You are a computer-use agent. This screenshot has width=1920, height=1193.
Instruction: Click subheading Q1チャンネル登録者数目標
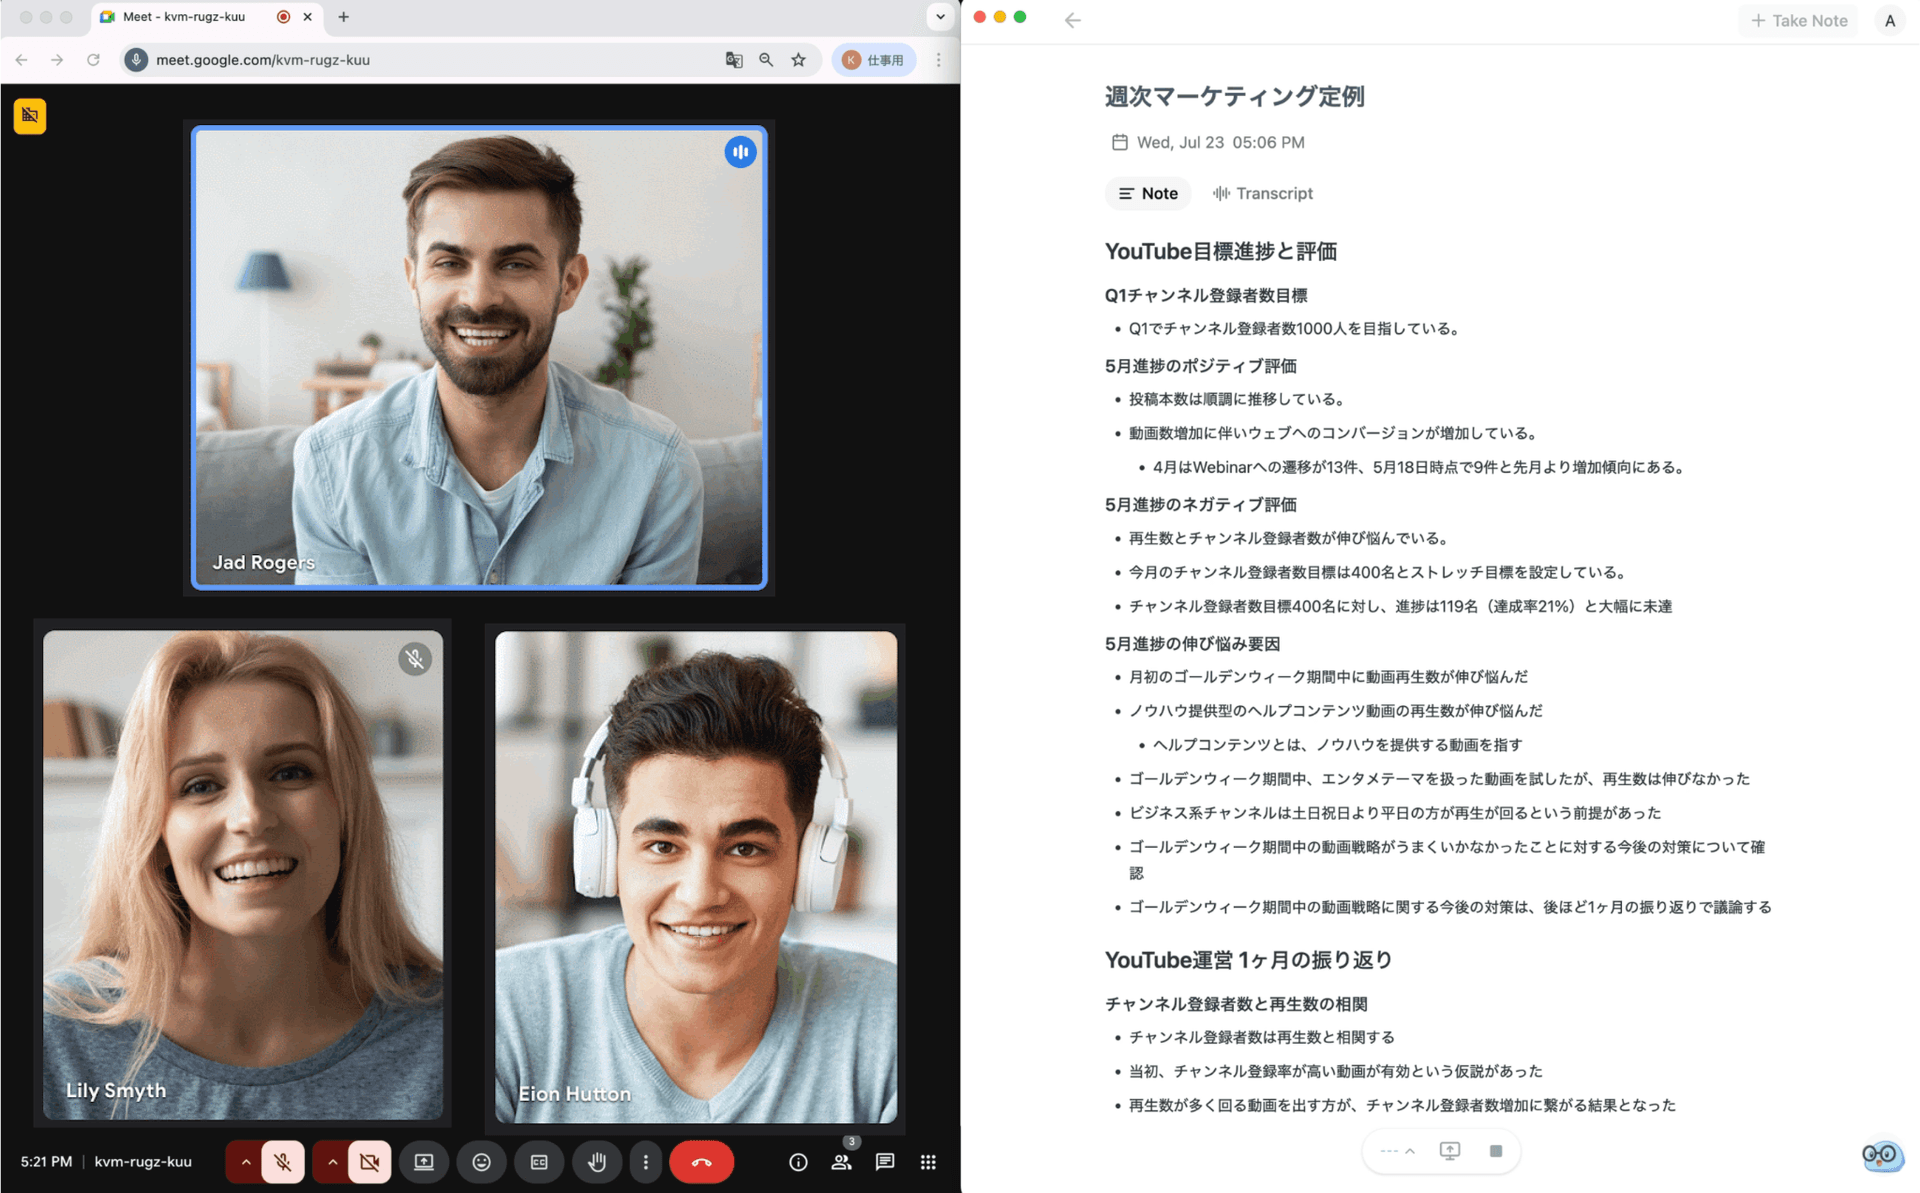[1205, 295]
